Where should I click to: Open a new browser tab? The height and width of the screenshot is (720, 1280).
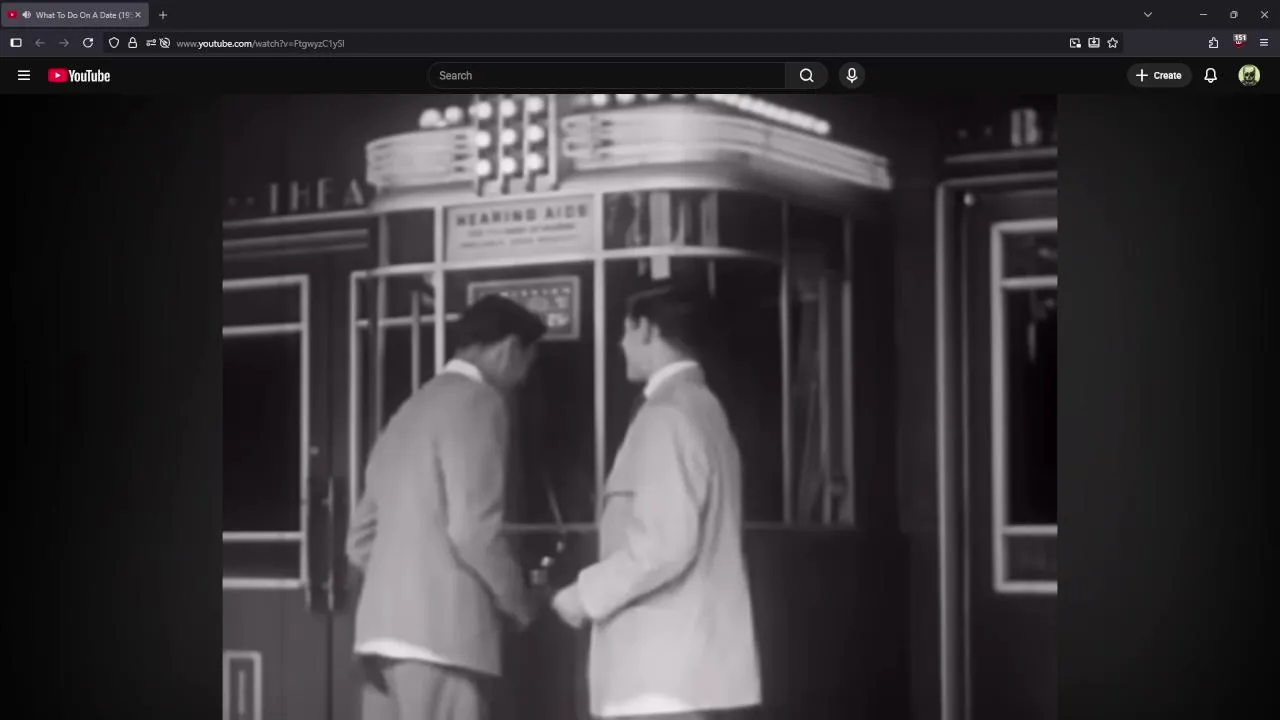[x=163, y=15]
